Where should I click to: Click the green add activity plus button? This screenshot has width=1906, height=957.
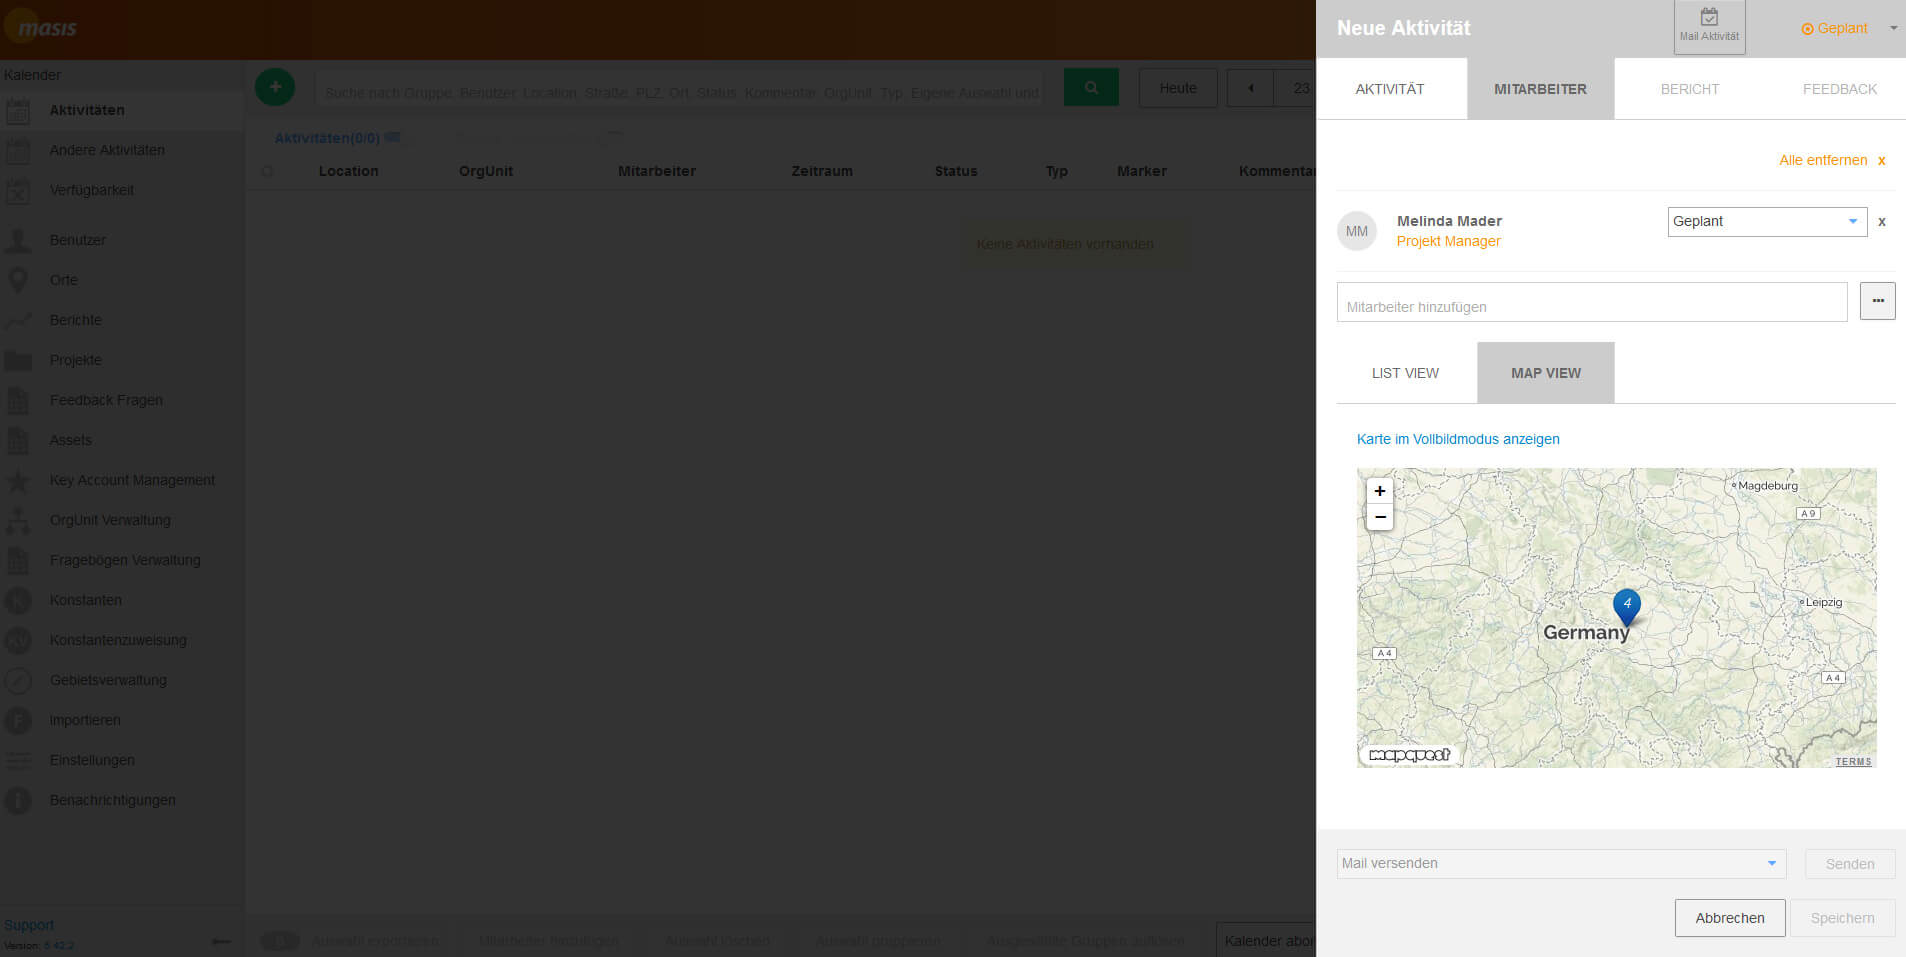(x=275, y=87)
